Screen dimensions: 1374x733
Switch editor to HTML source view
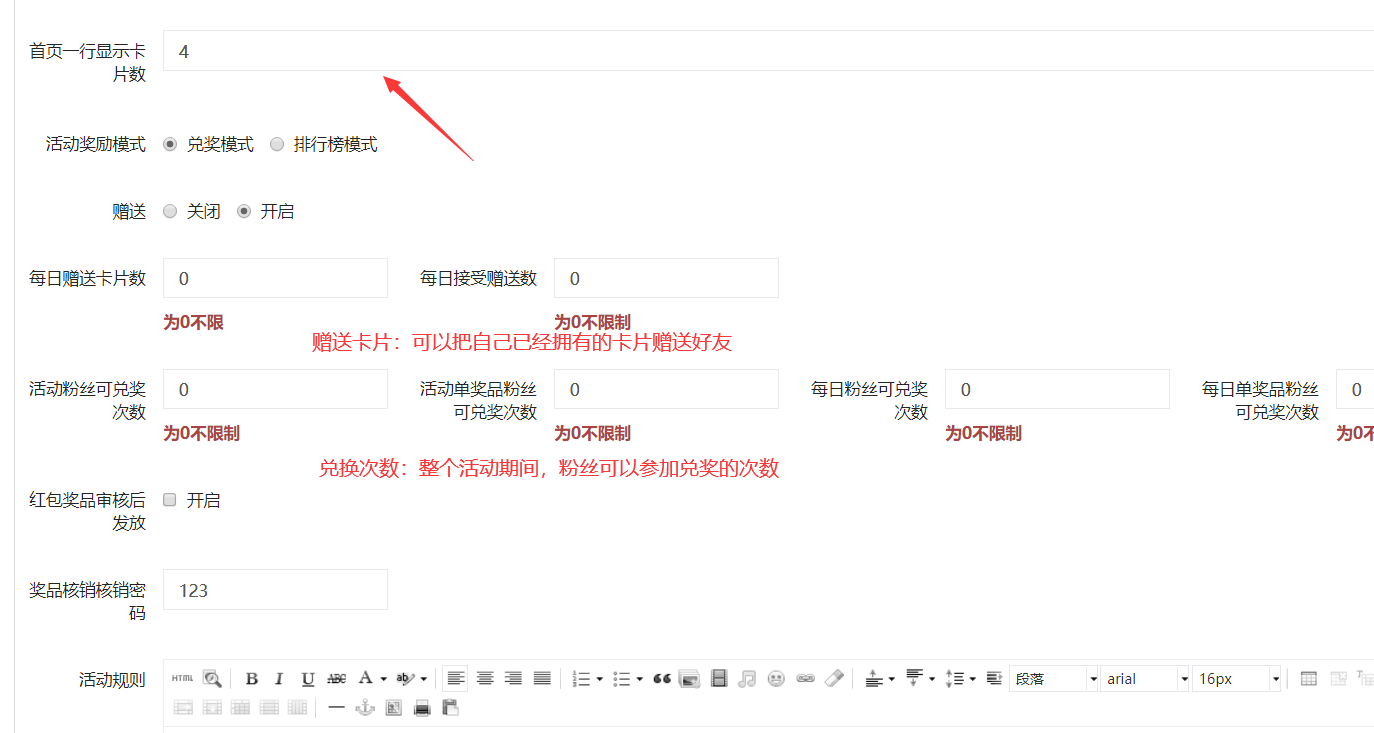coord(182,679)
